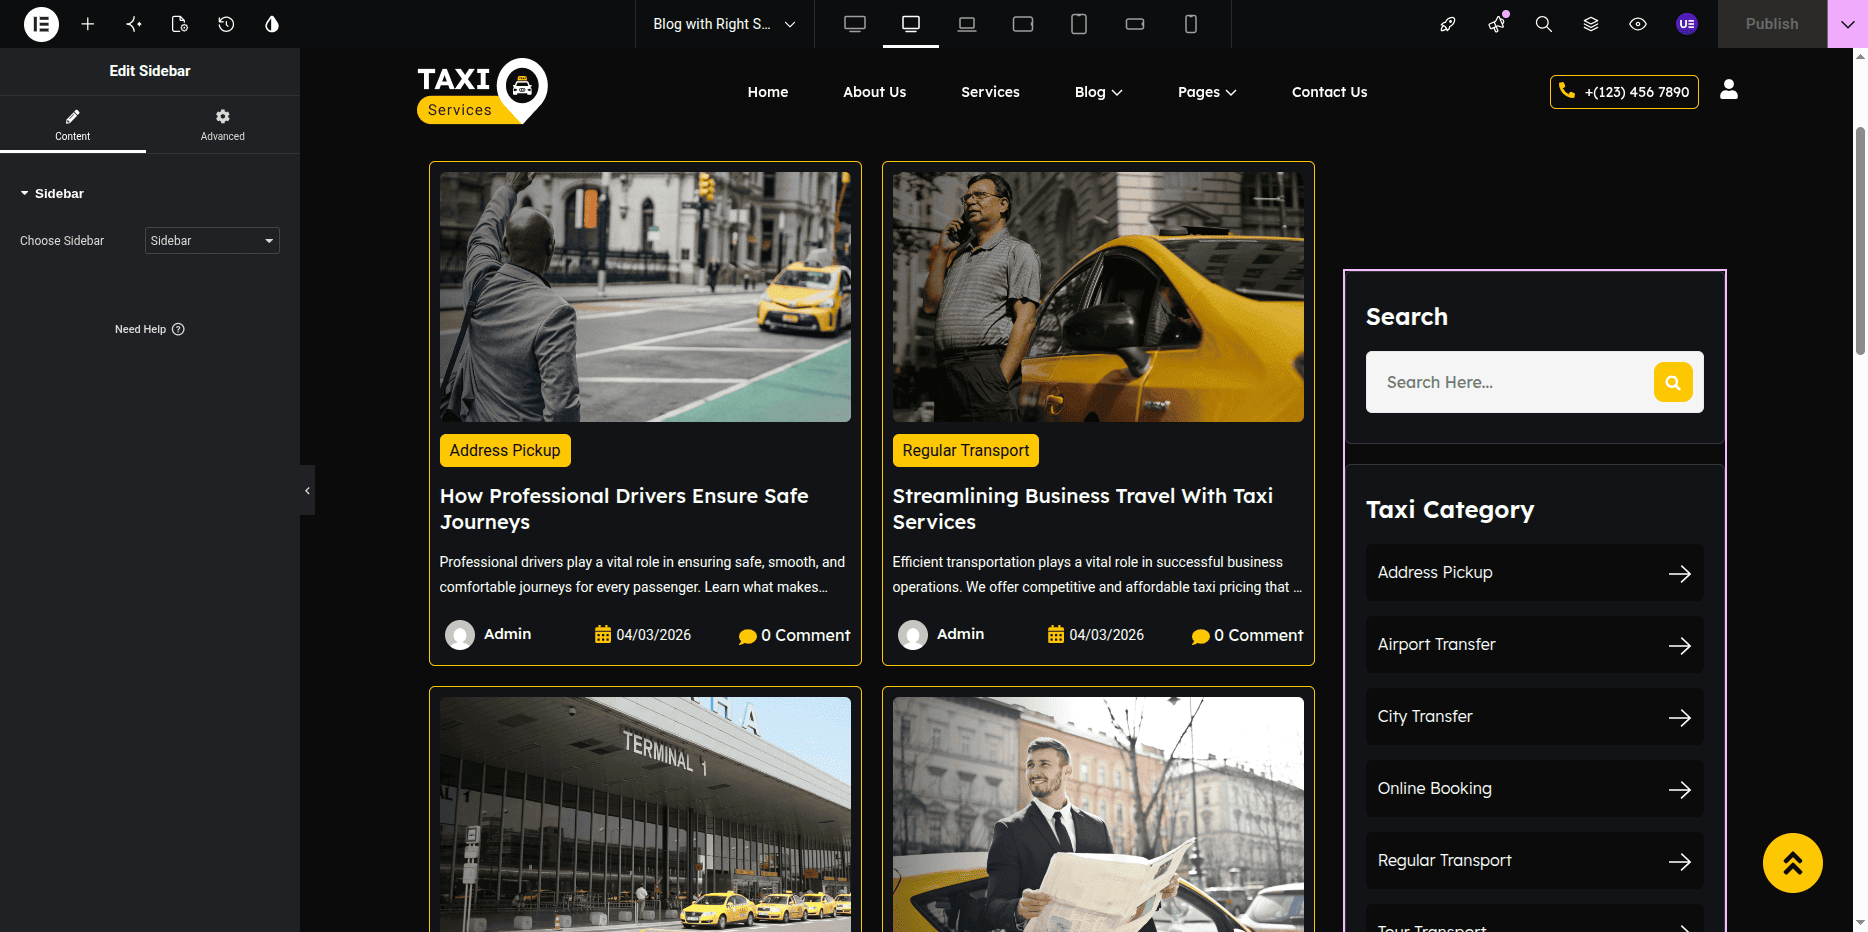The image size is (1868, 932).
Task: Switch to the Content tab
Action: (73, 125)
